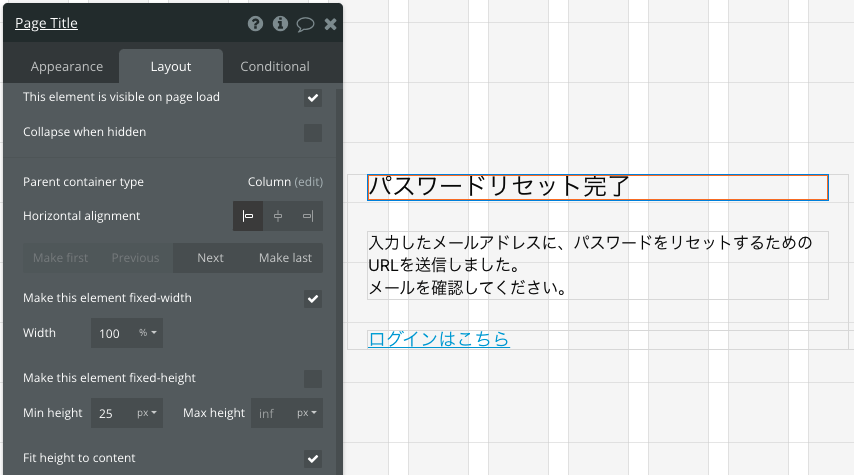Image resolution: width=854 pixels, height=475 pixels.
Task: Select the '入力したメールアドレスに' text element on canvas
Action: [597, 265]
